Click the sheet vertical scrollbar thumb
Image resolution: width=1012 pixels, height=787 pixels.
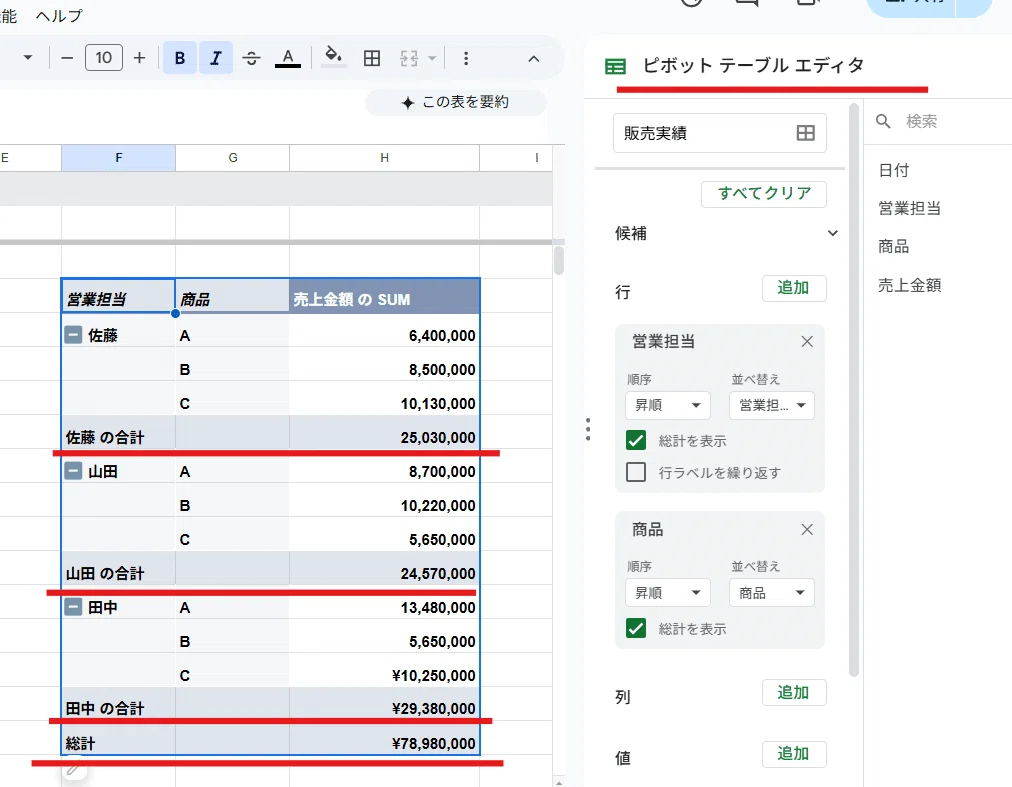tap(558, 260)
